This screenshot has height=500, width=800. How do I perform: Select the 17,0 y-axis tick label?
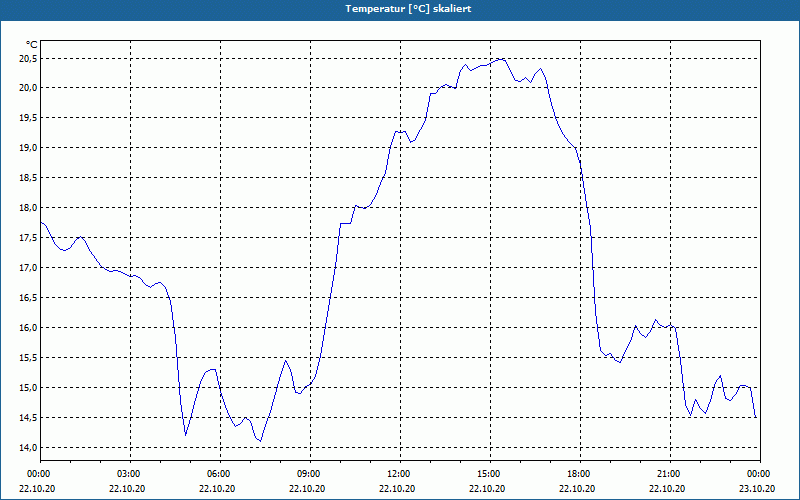(28, 268)
